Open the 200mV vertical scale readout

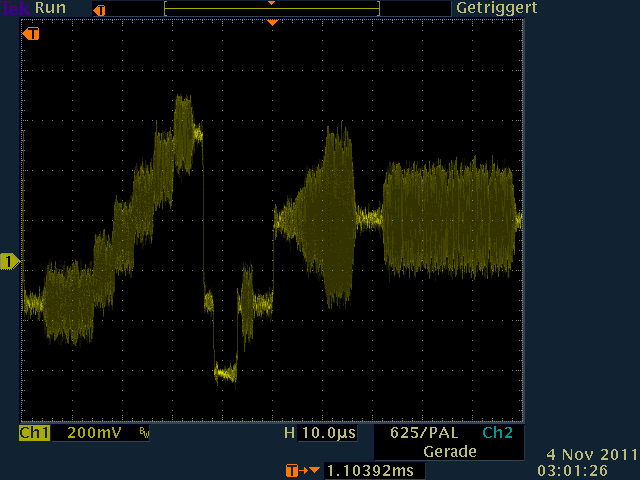(x=95, y=434)
